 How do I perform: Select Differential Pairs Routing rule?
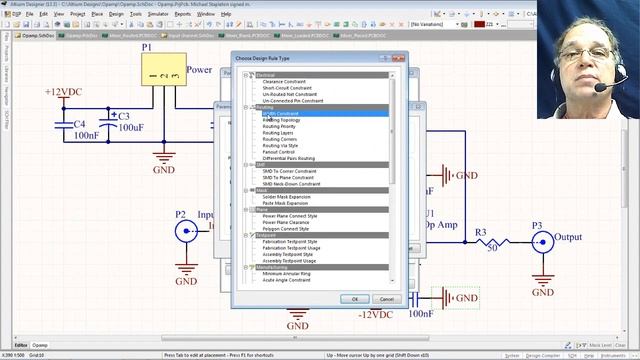point(289,158)
